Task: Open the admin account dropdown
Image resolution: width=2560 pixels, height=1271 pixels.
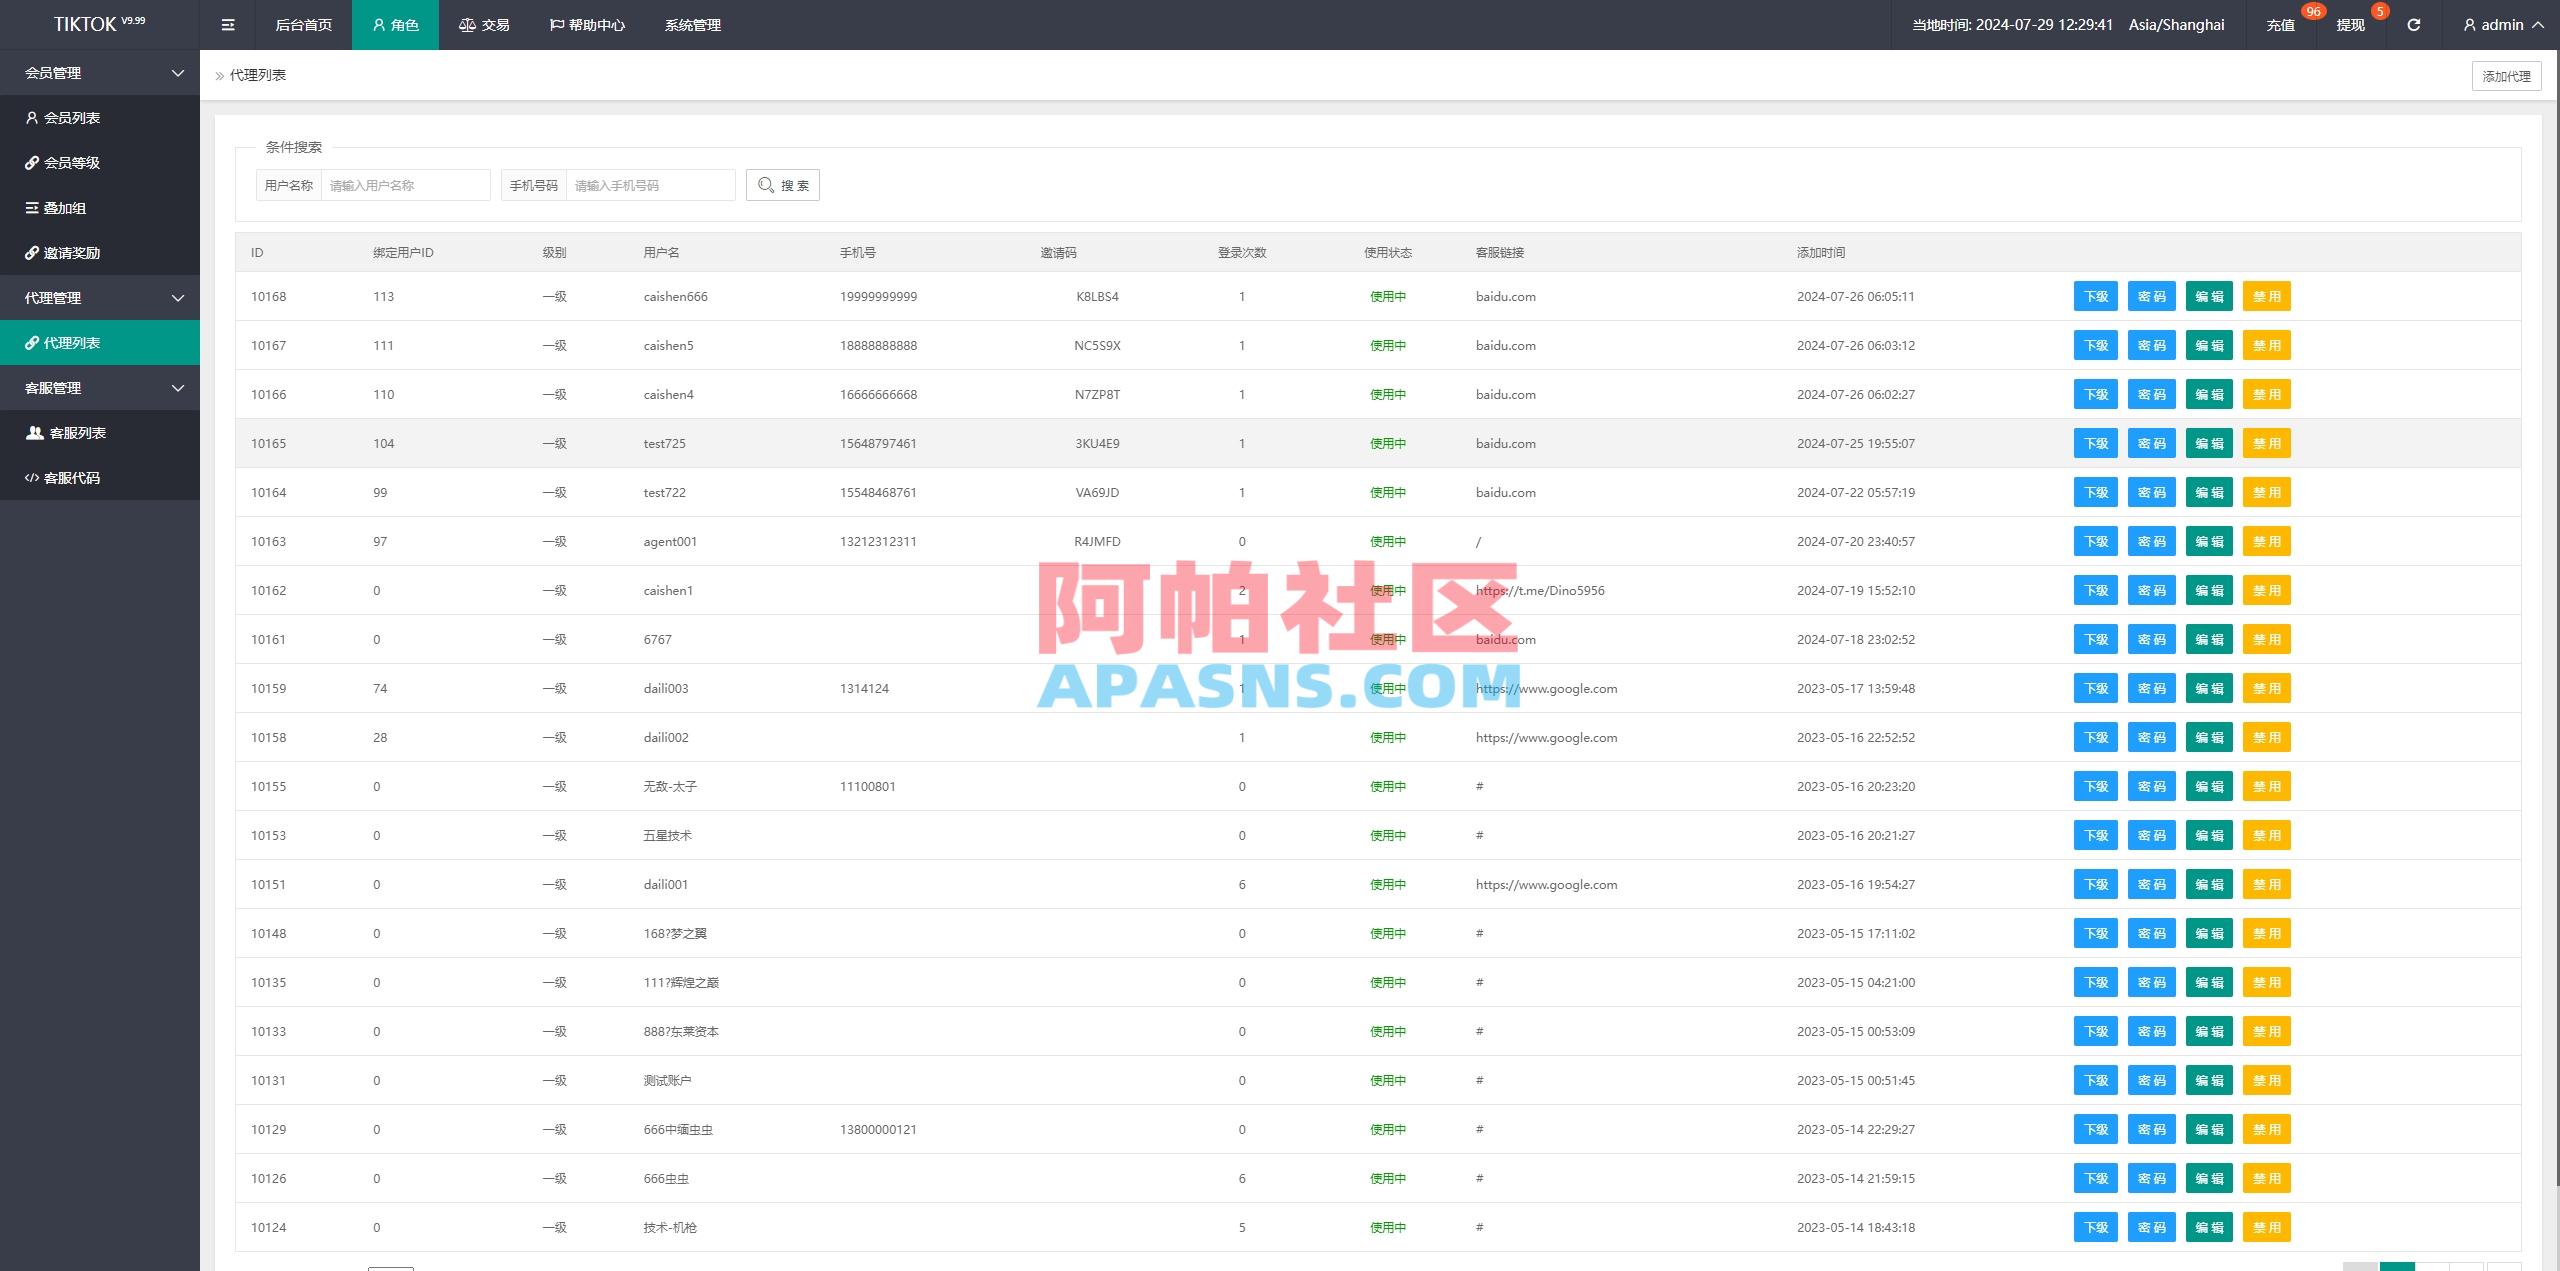Action: [x=2504, y=24]
